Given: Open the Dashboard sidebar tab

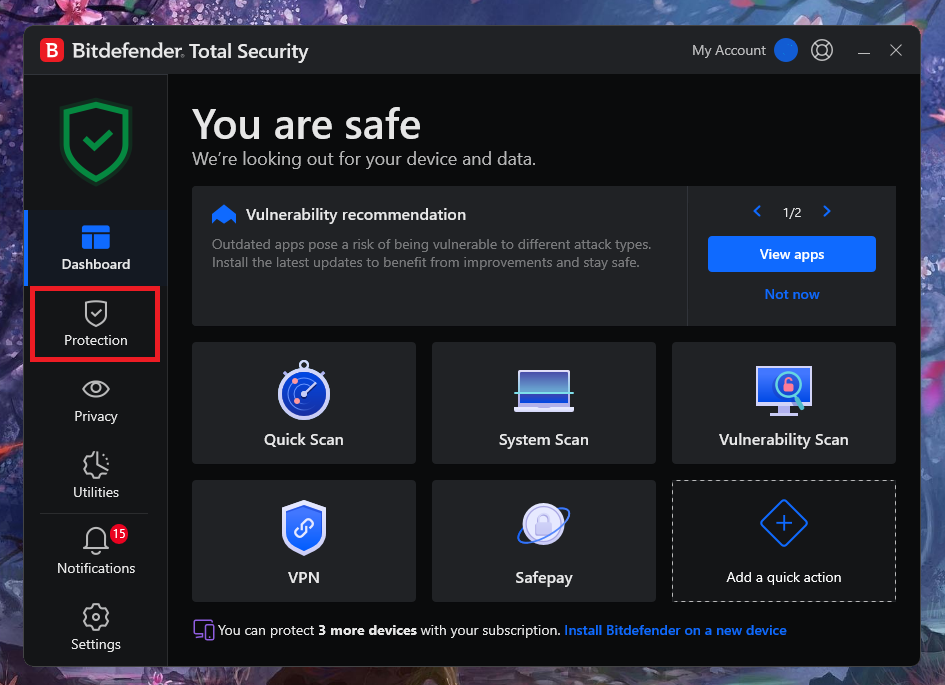Looking at the screenshot, I should pos(96,248).
